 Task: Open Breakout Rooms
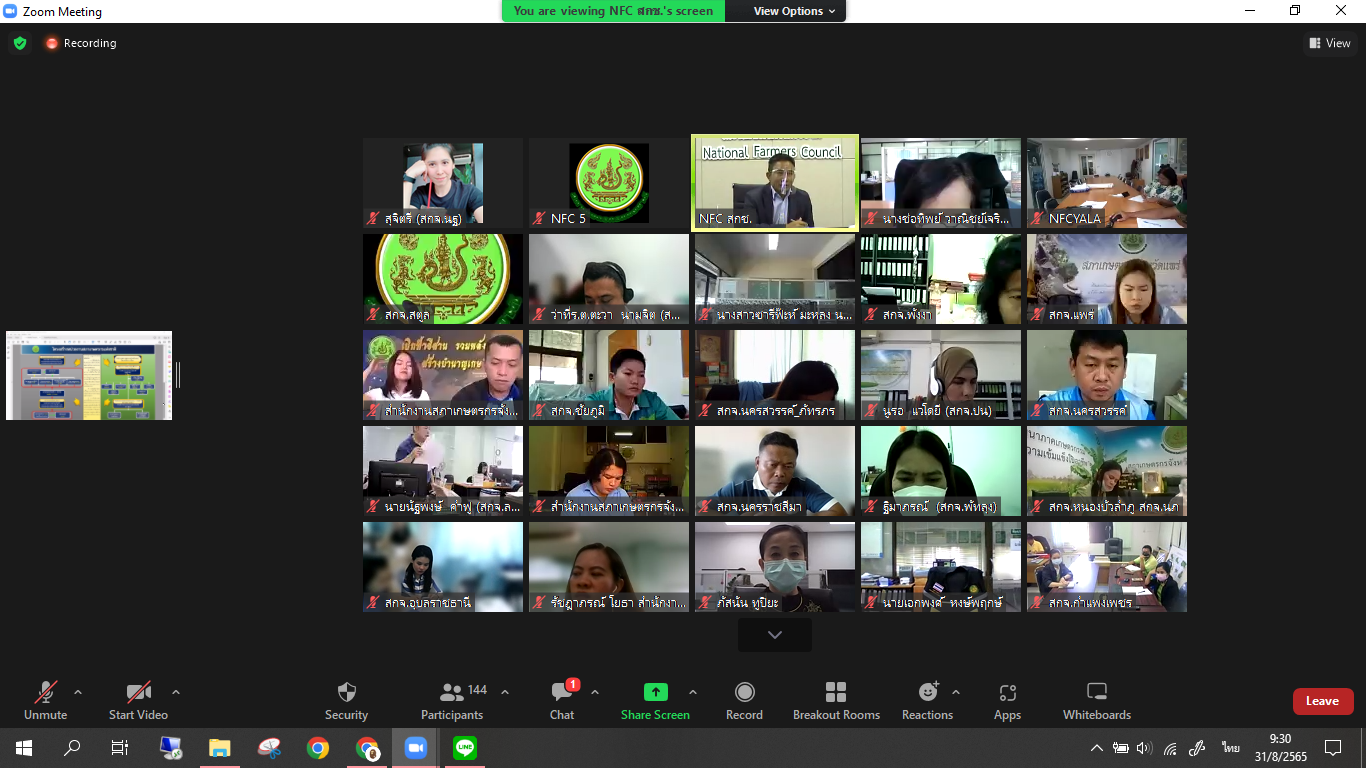[x=836, y=693]
